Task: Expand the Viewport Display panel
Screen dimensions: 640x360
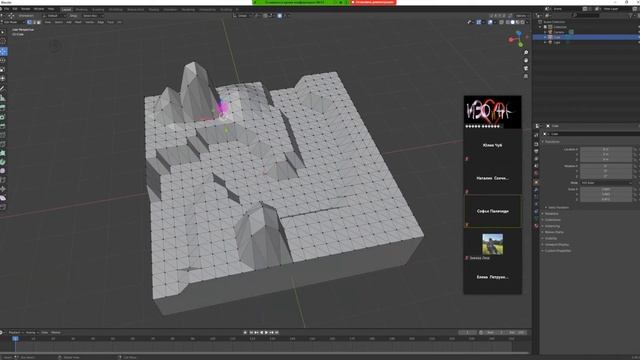Action: [556, 244]
